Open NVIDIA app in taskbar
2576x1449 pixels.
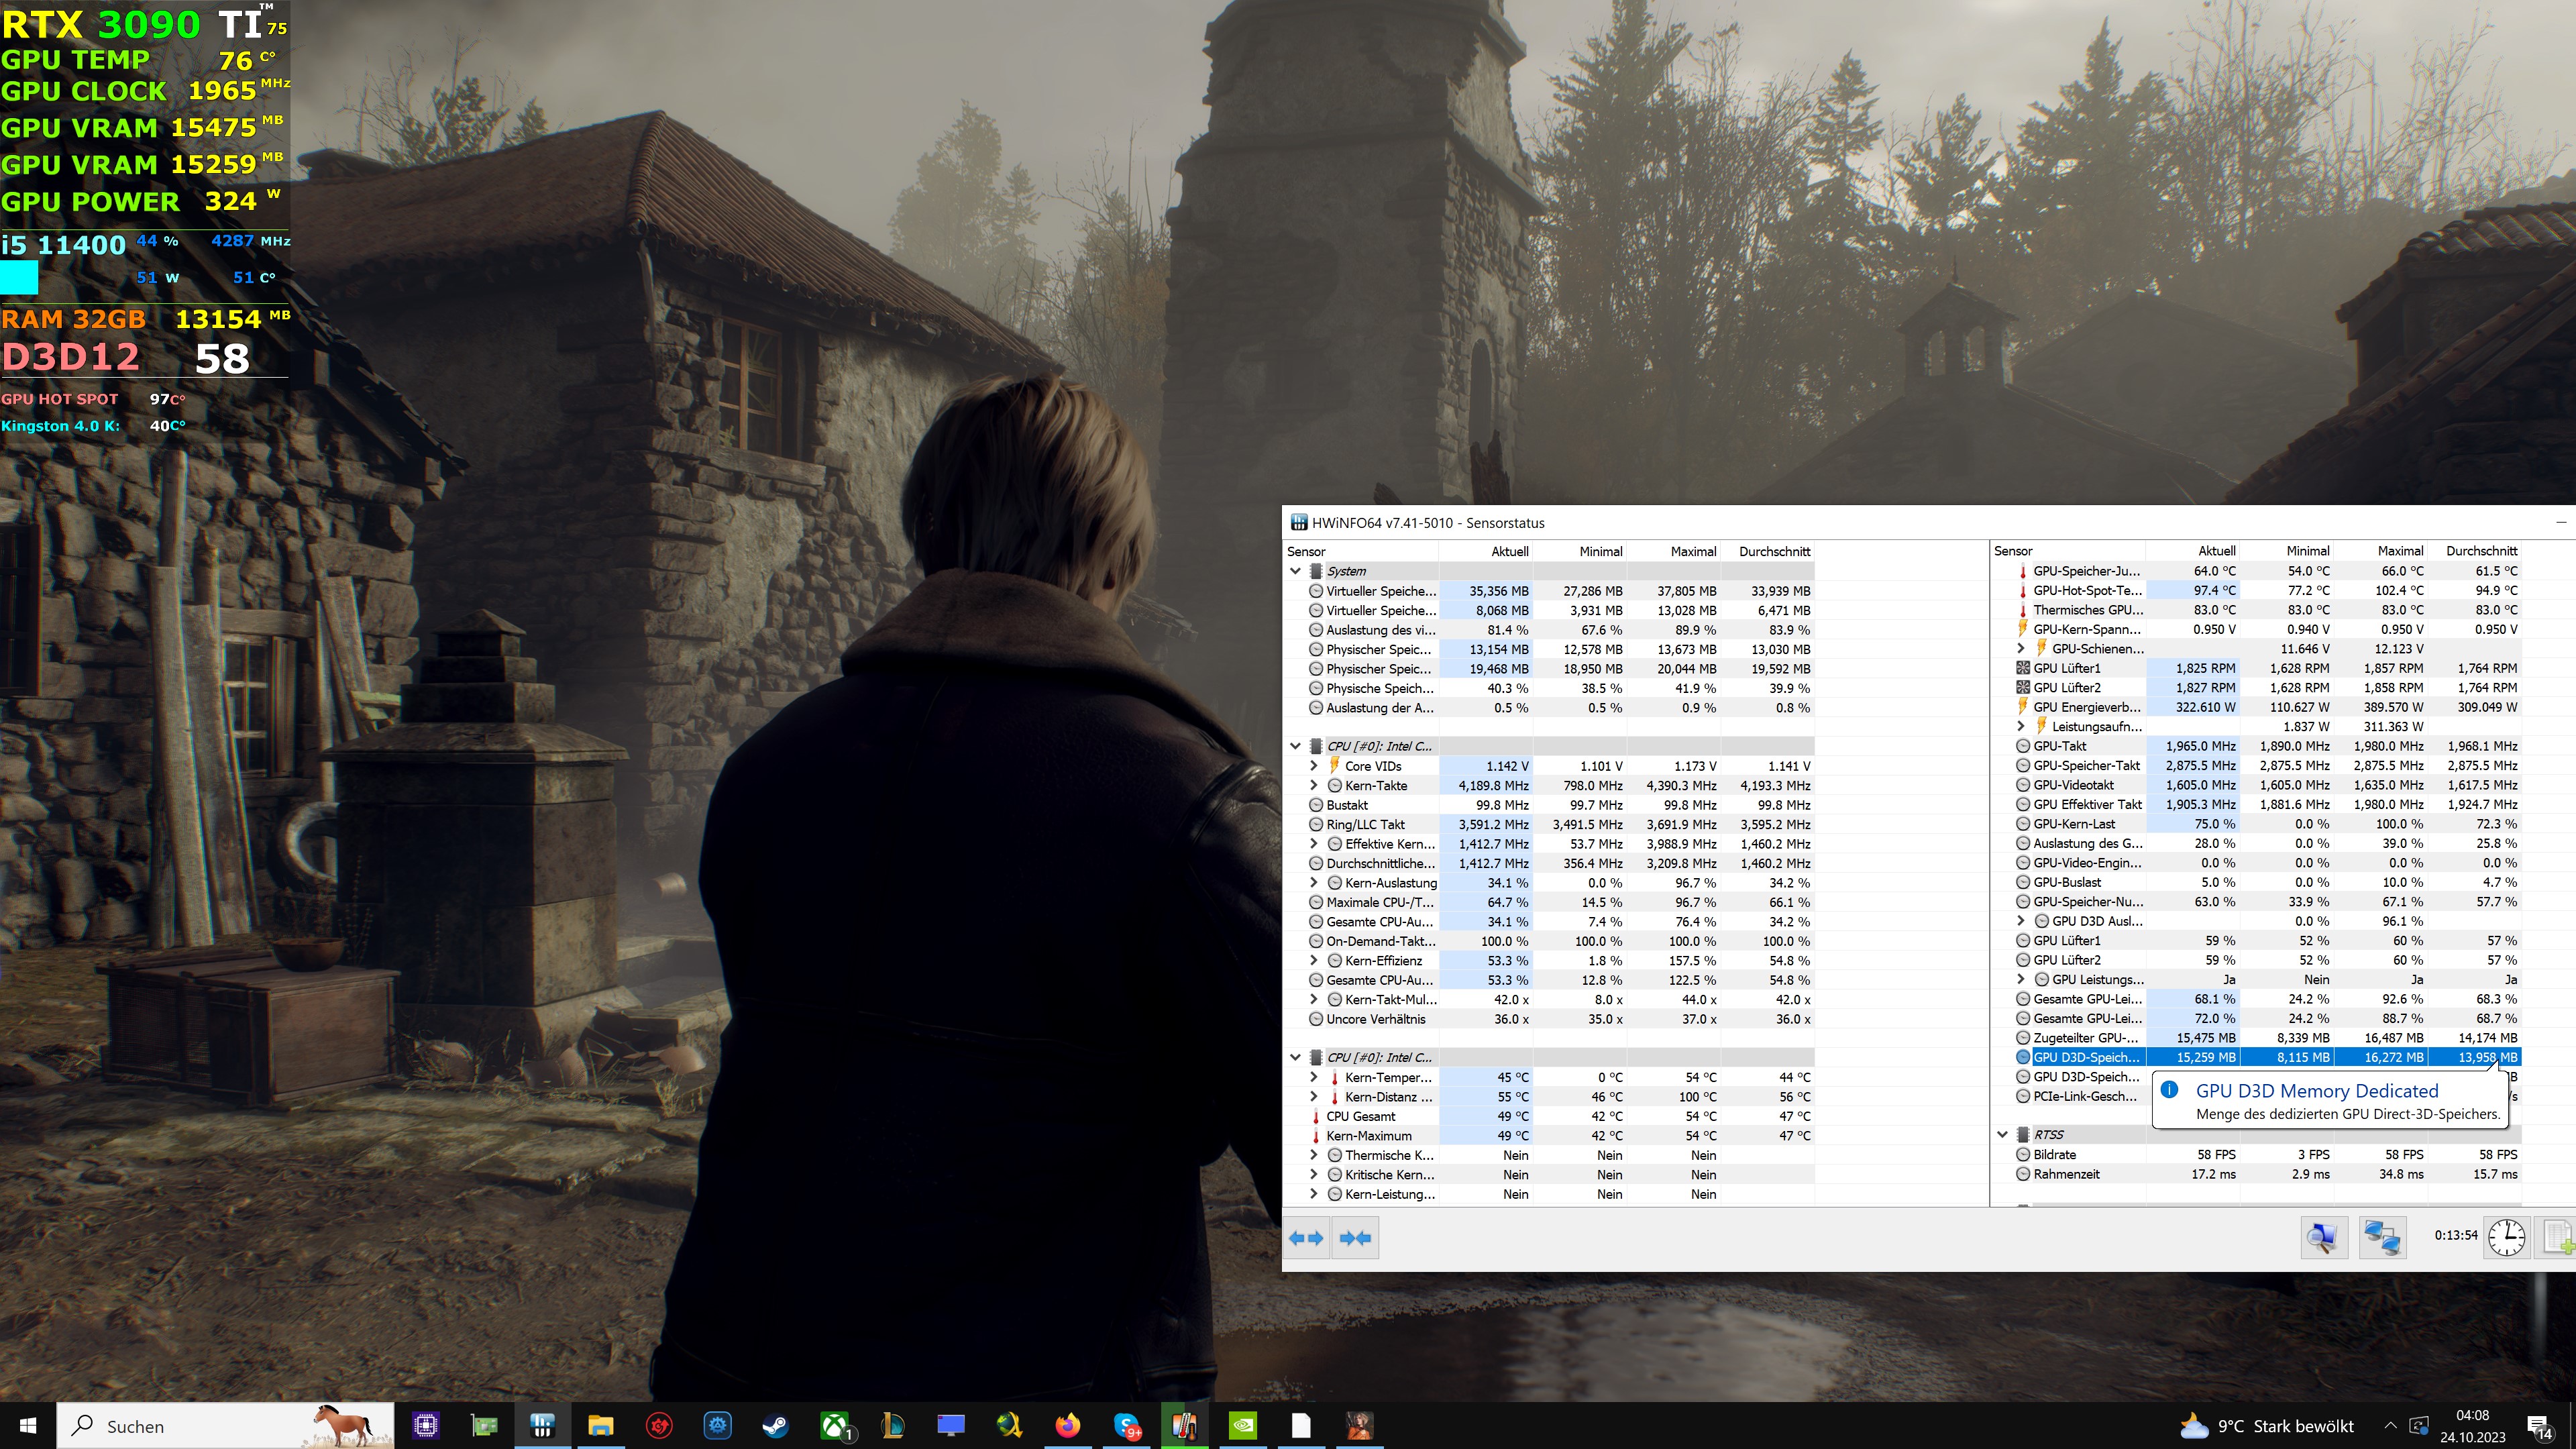coord(1242,1425)
